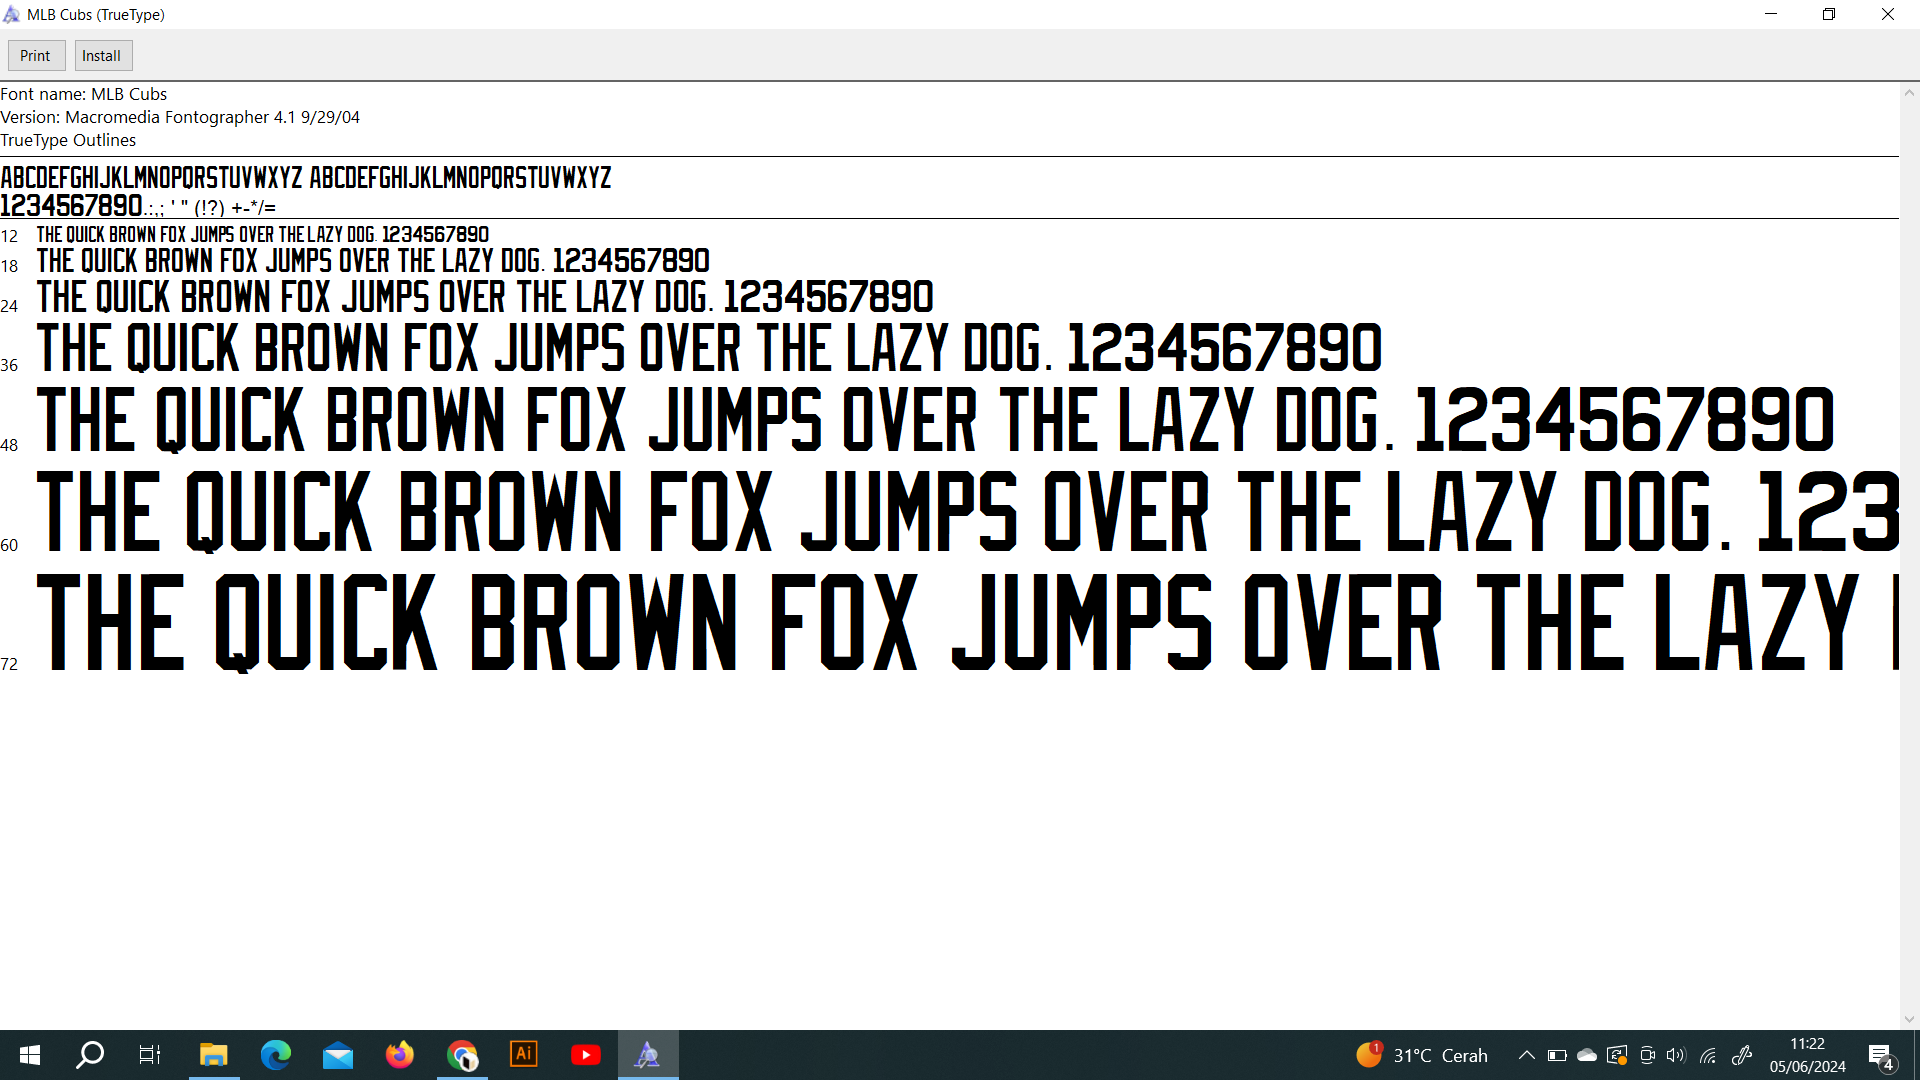
Task: Launch Microsoft Edge from the taskbar
Action: [275, 1055]
